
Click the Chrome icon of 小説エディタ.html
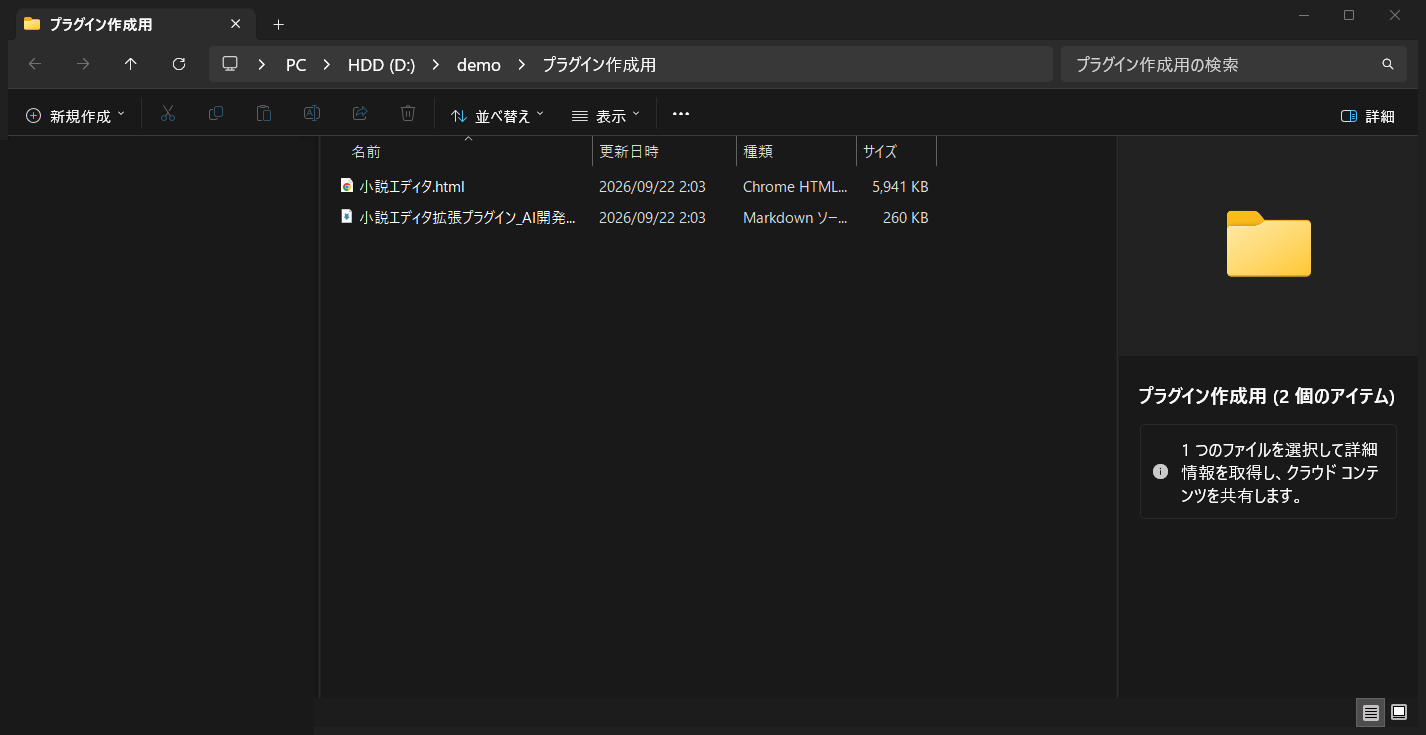(347, 186)
